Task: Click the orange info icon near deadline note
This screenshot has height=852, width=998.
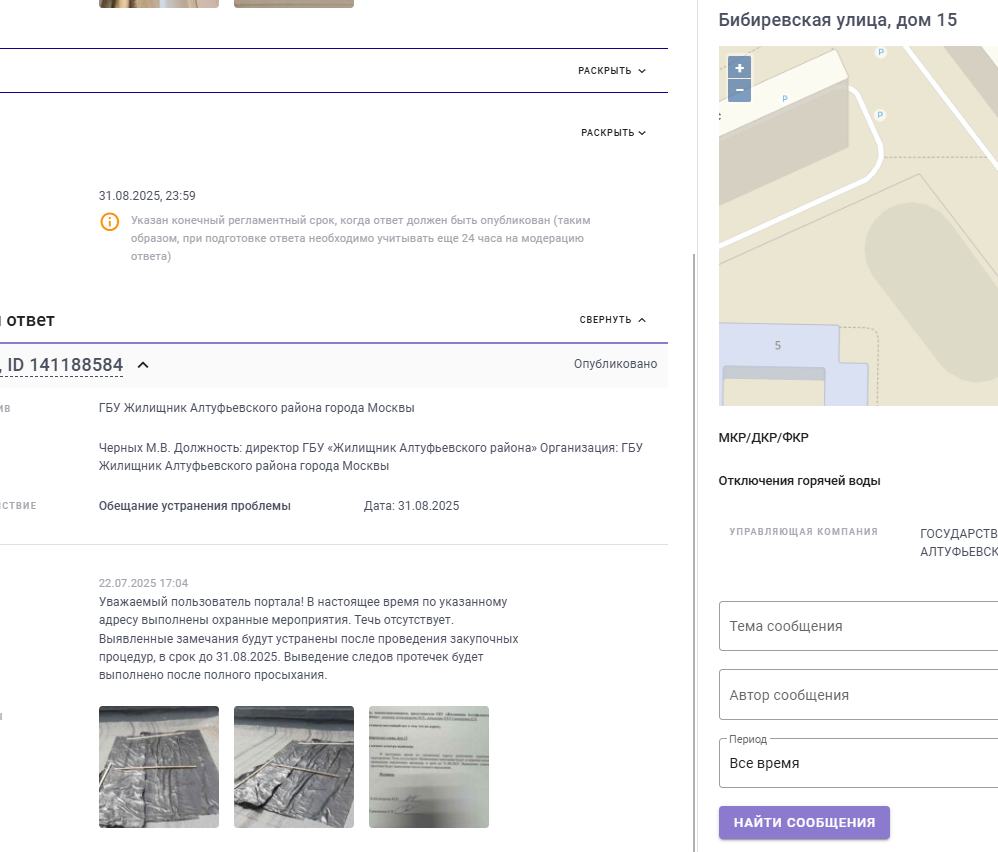Action: coord(109,221)
